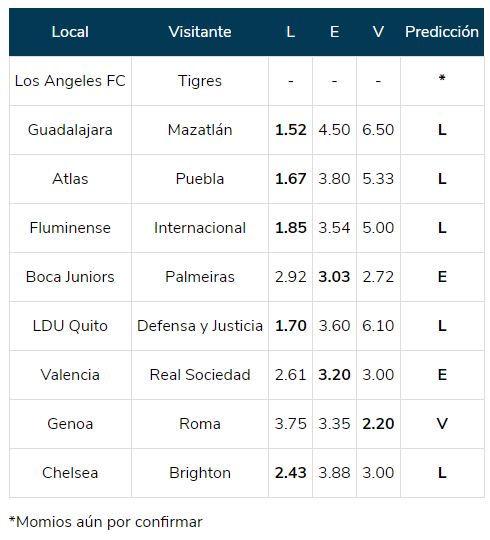Screen dimensions: 490x540
Task: Click the 3.88 draw odds for Brighton match
Action: point(334,473)
